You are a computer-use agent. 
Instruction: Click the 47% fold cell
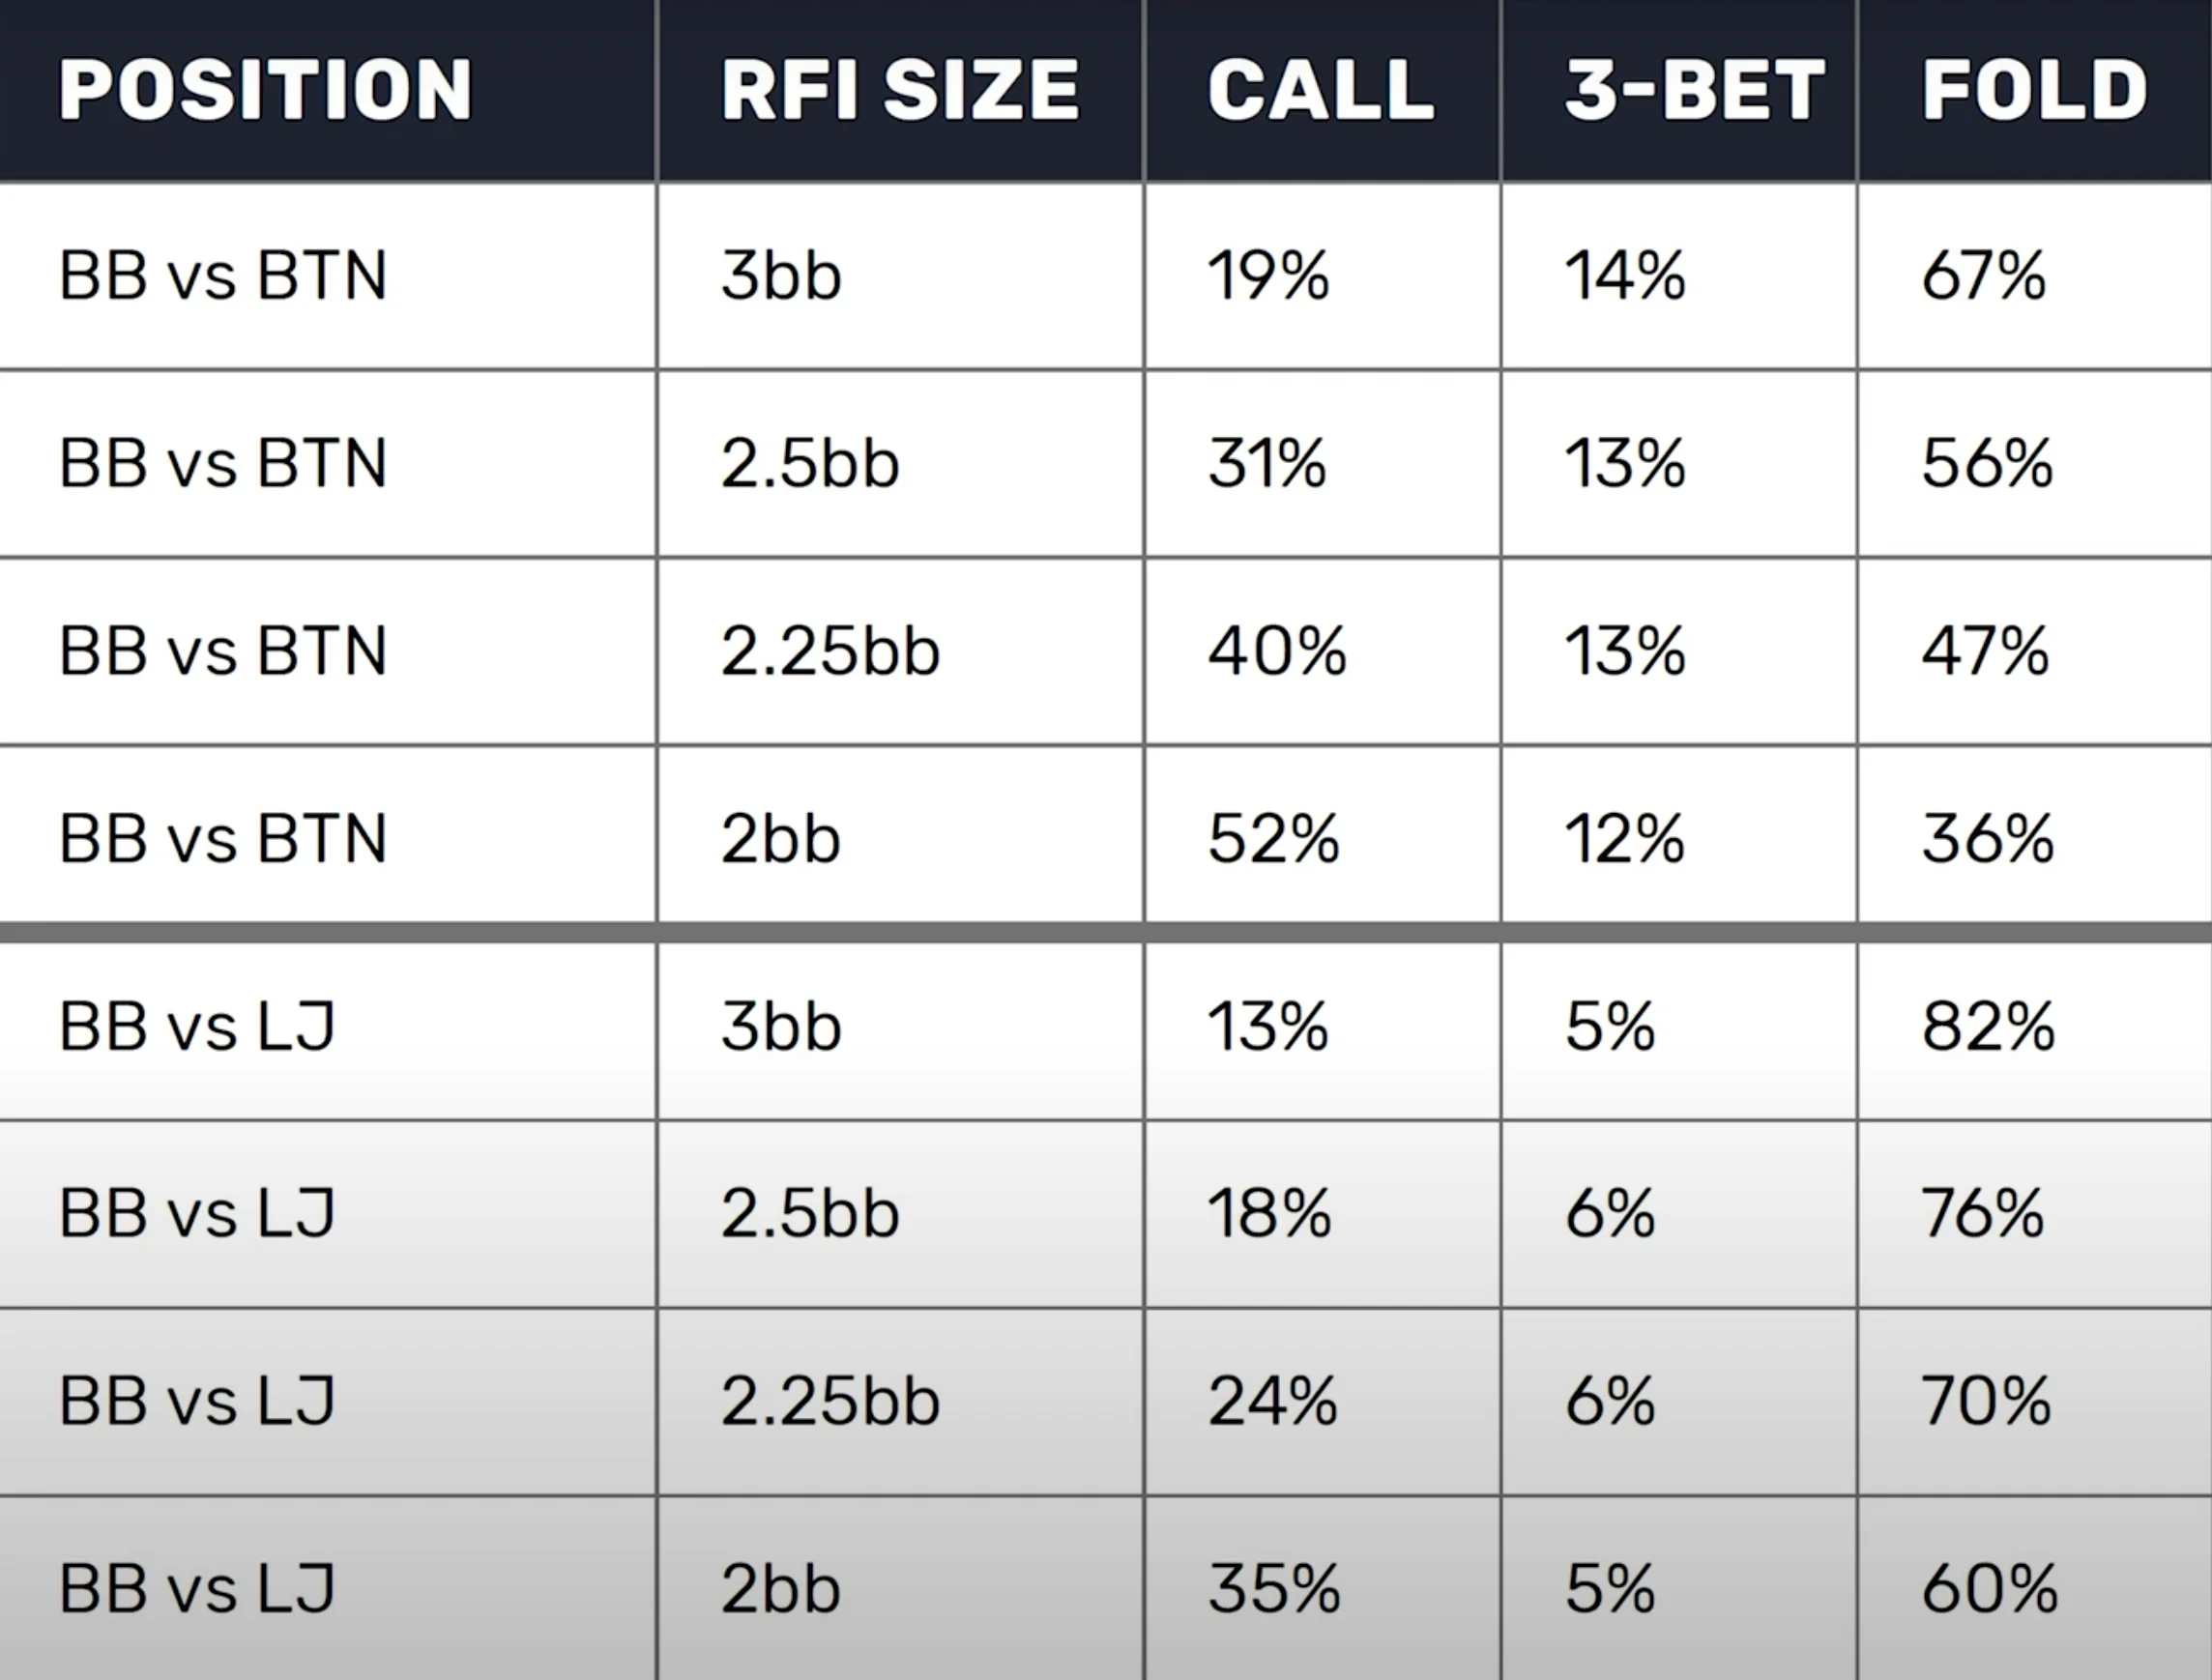coord(1985,652)
